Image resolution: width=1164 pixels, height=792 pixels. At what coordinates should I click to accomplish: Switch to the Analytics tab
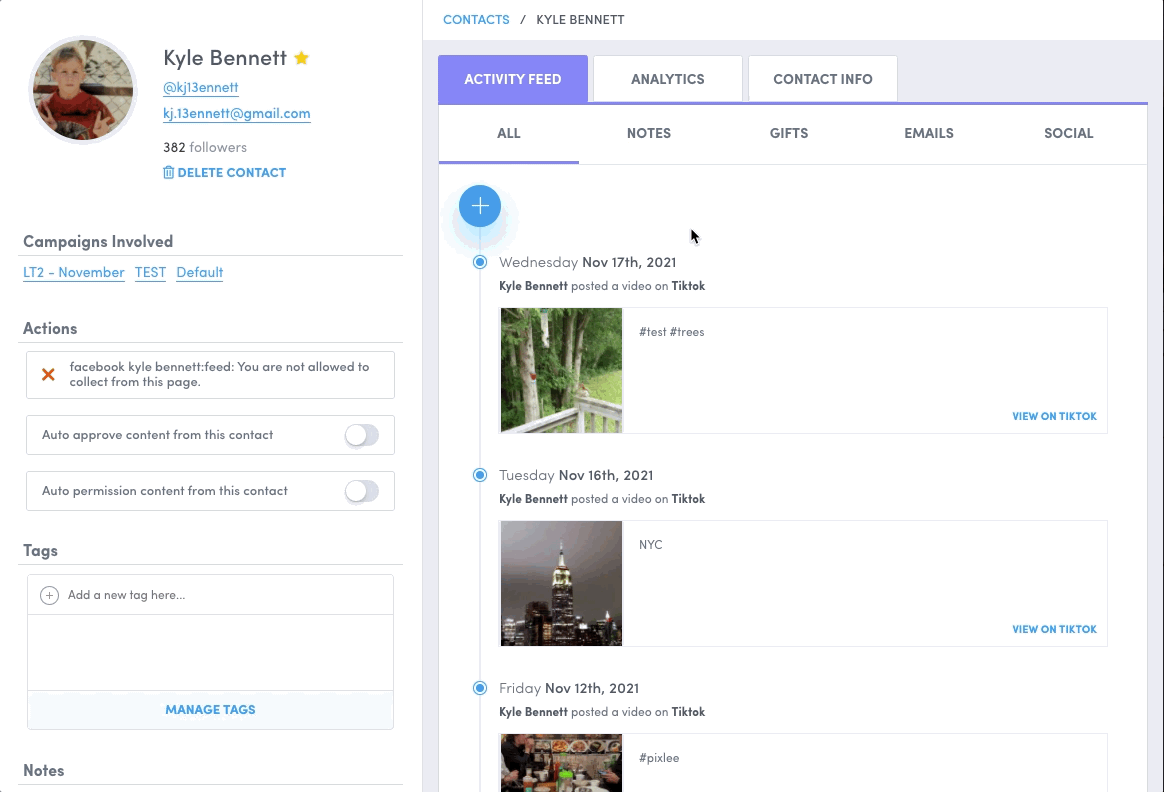click(667, 79)
